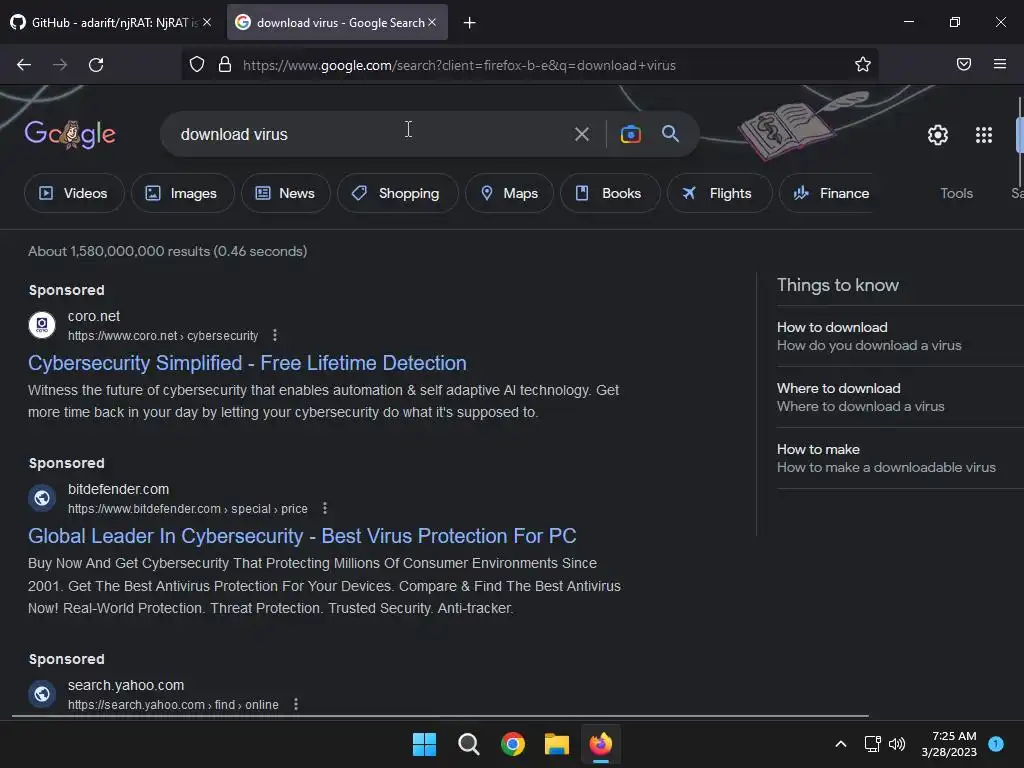
Task: Open Cybersecurity Simplified - Free Lifetime Detection link
Action: pyautogui.click(x=247, y=363)
